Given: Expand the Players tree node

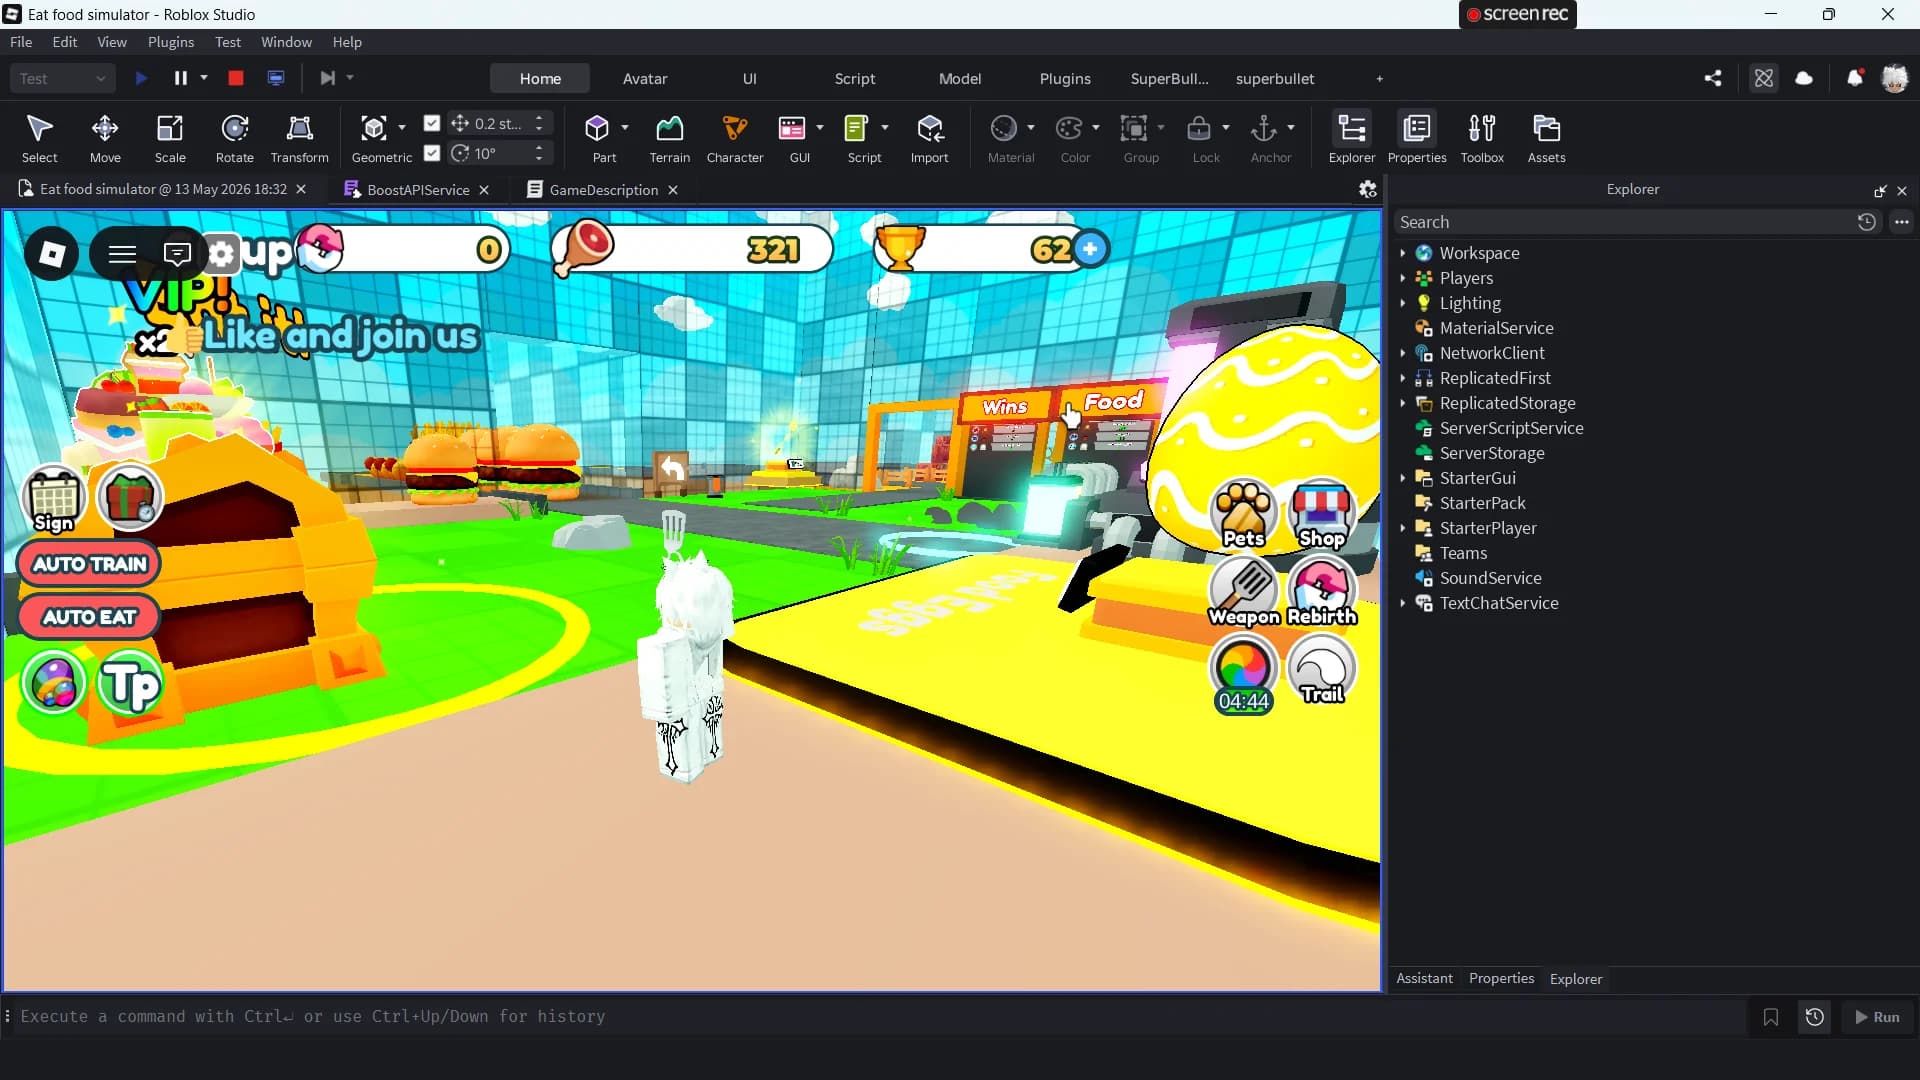Looking at the screenshot, I should click(x=1403, y=278).
